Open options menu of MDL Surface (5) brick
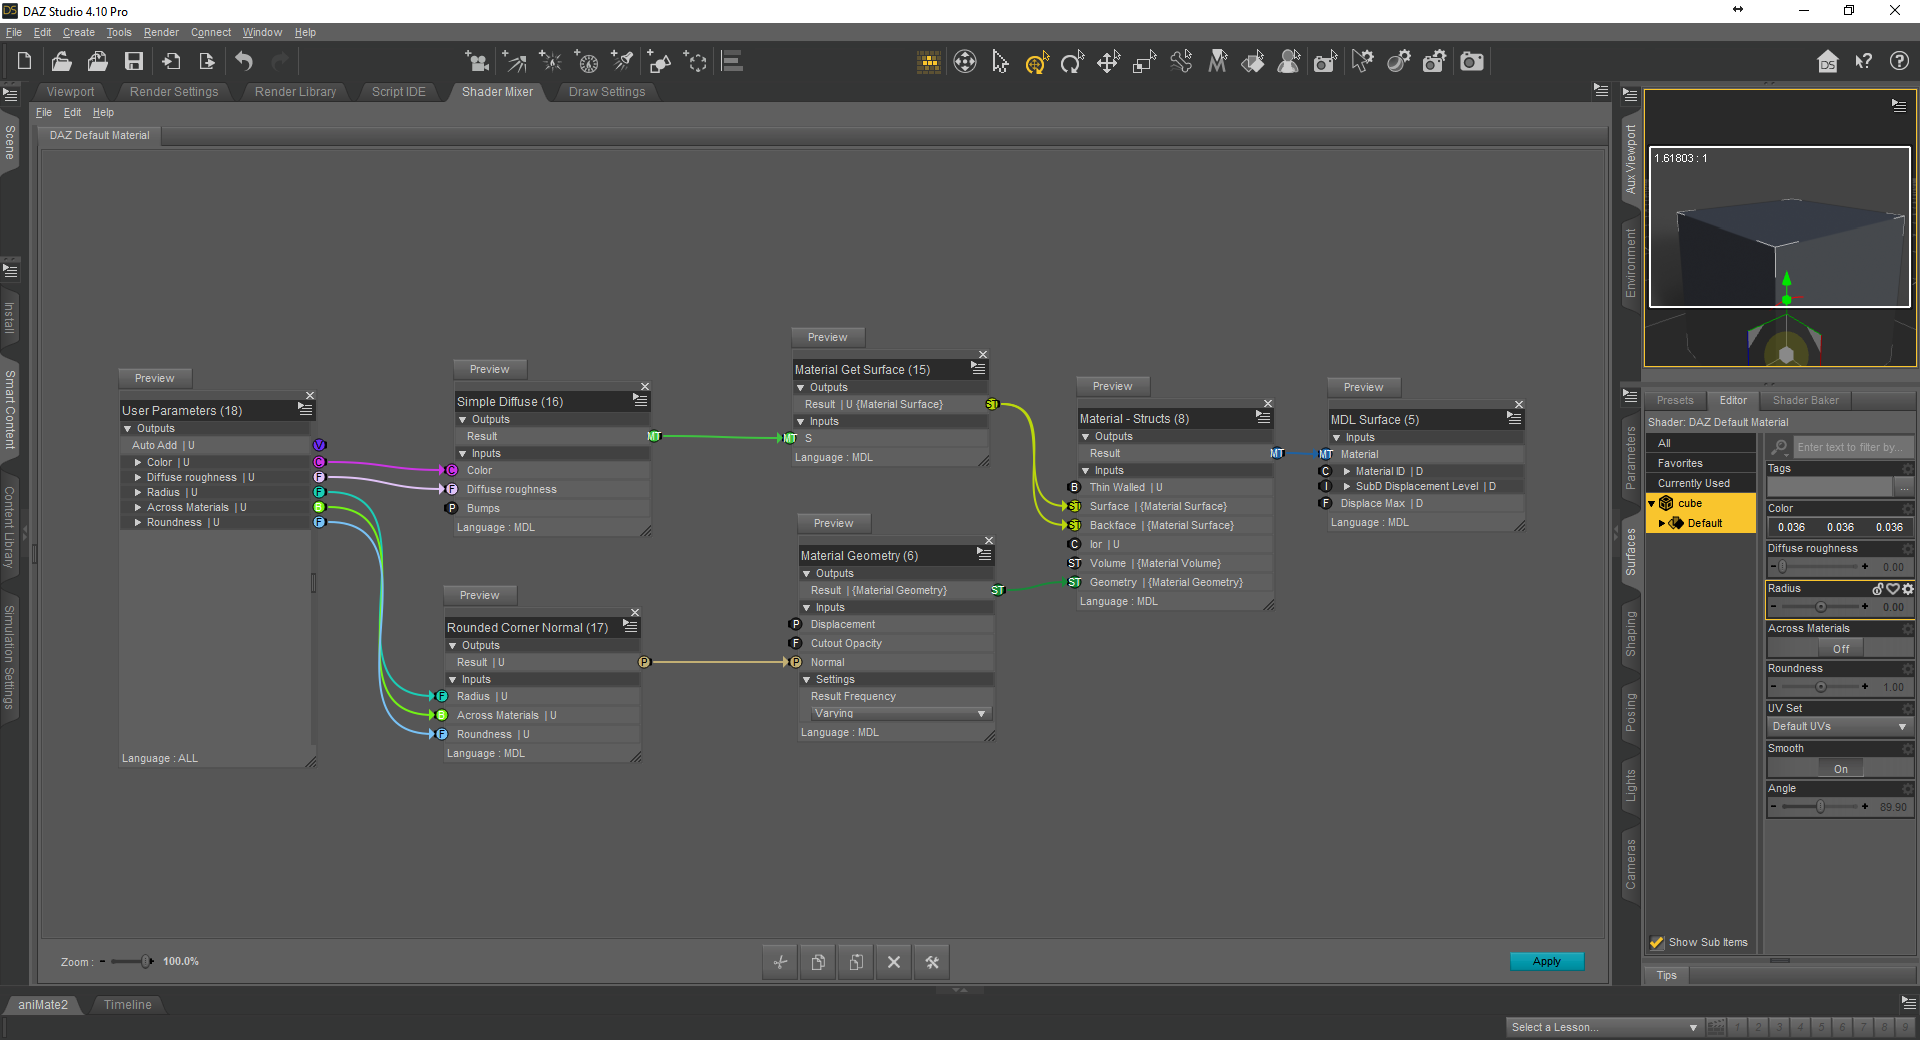This screenshot has height=1040, width=1920. click(x=1514, y=419)
